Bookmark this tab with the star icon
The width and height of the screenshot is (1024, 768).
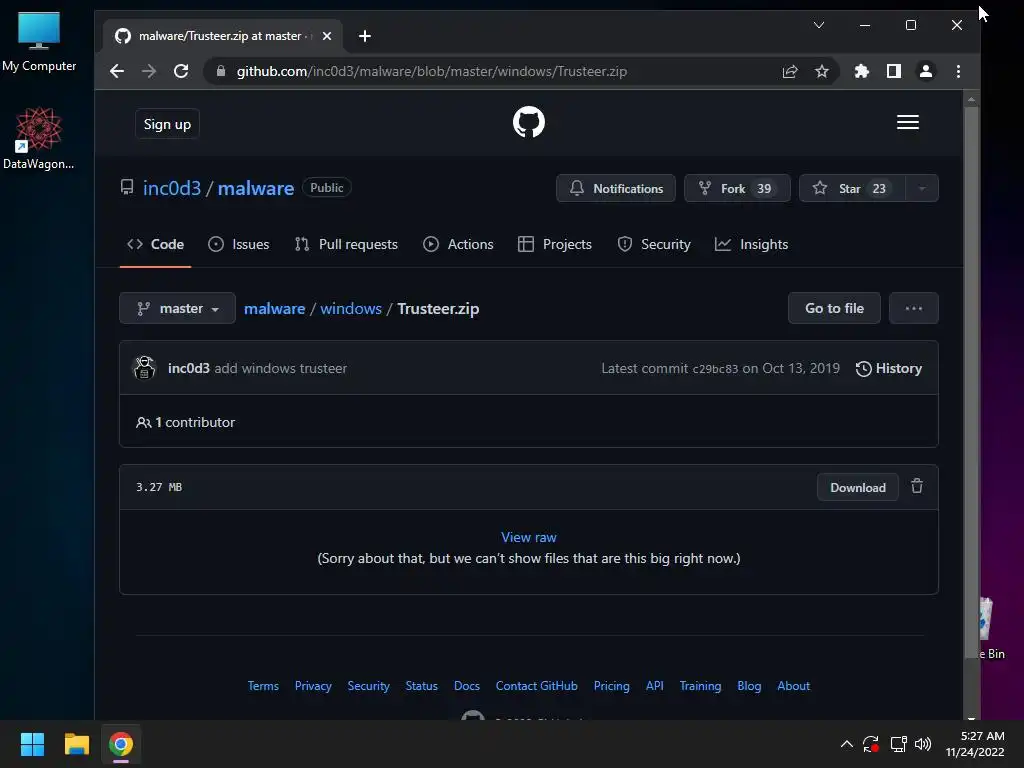pyautogui.click(x=822, y=71)
